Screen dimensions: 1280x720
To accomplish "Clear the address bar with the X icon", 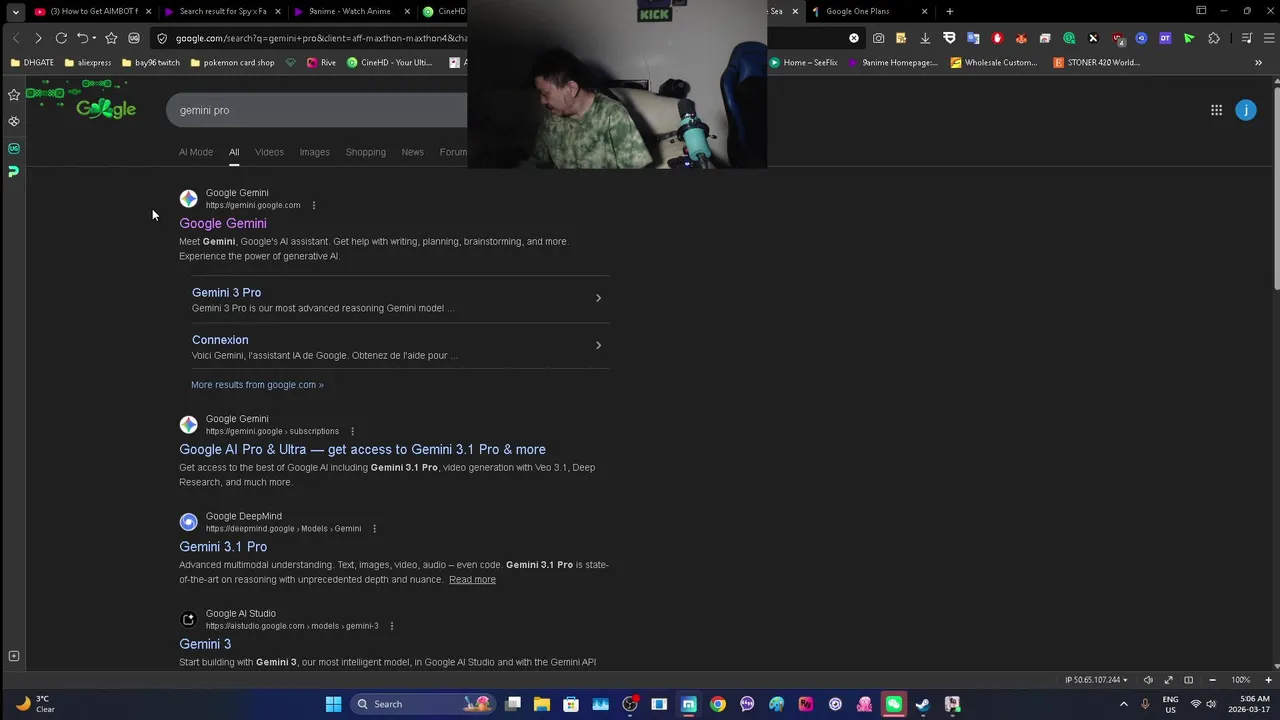I will pyautogui.click(x=854, y=38).
